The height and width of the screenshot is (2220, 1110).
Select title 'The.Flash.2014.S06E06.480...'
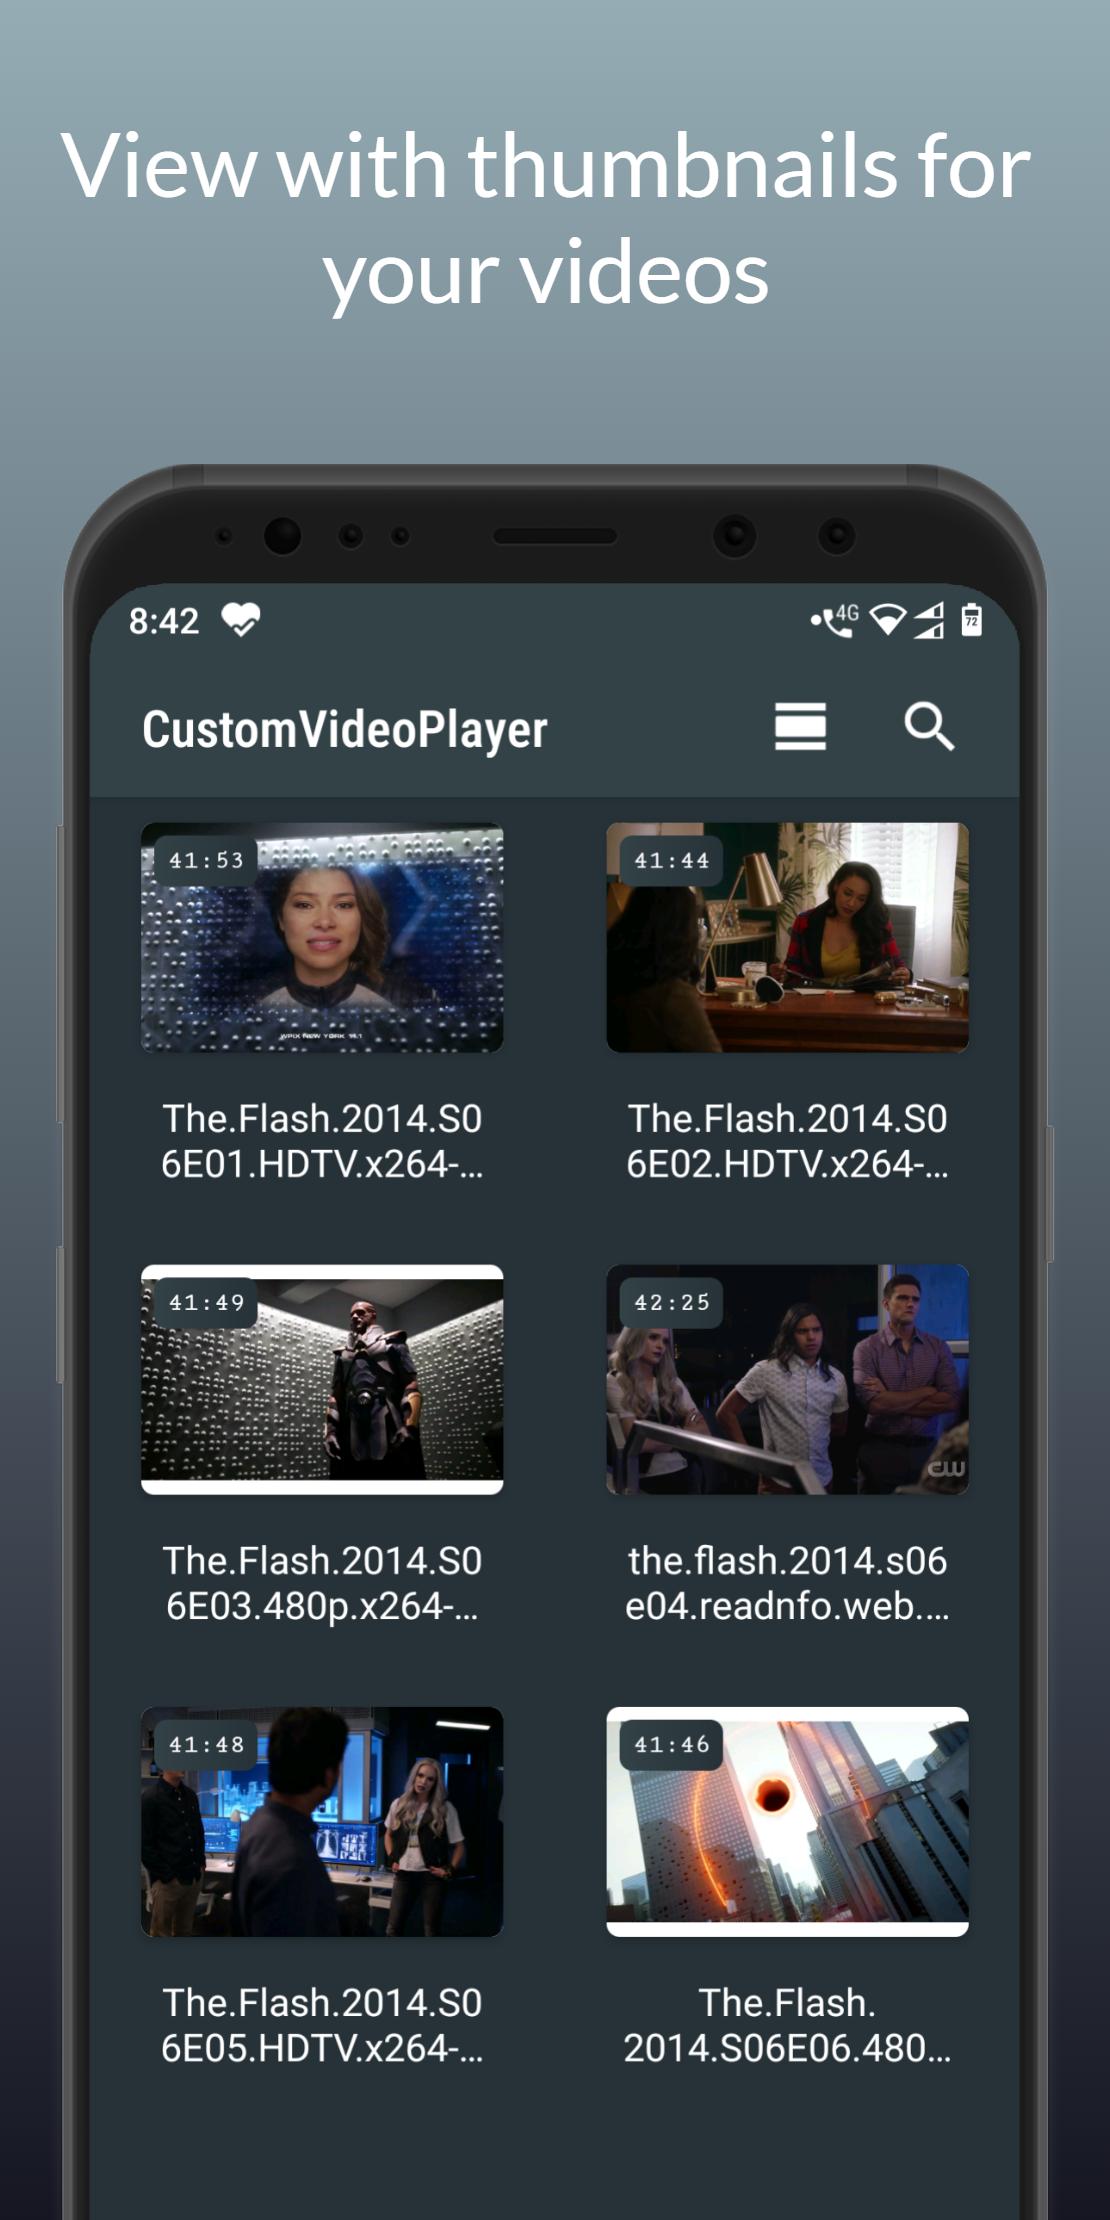pos(787,2025)
